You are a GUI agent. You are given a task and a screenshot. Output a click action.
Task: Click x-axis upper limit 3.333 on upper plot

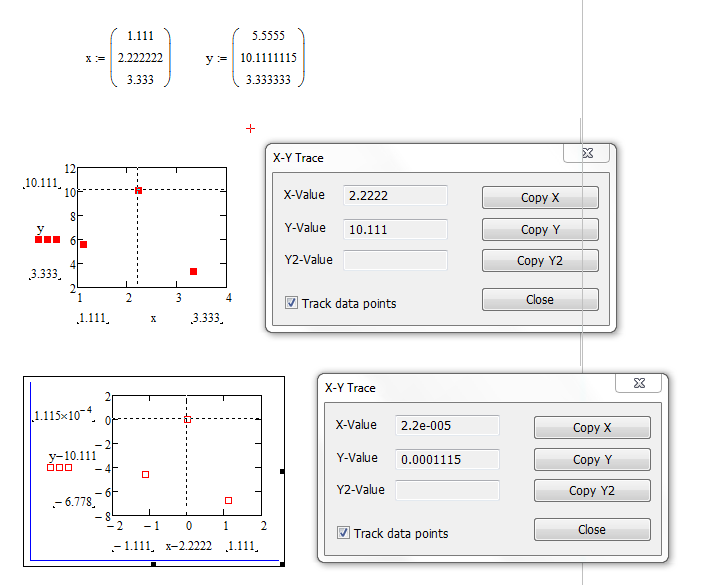pyautogui.click(x=206, y=318)
